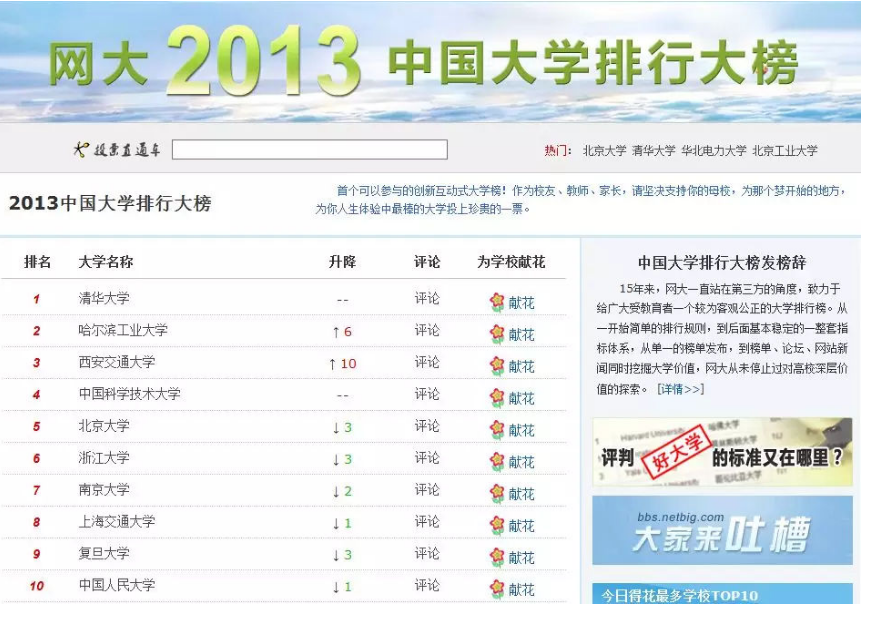Open hot link 华北电力大学
The height and width of the screenshot is (620, 876).
[713, 151]
